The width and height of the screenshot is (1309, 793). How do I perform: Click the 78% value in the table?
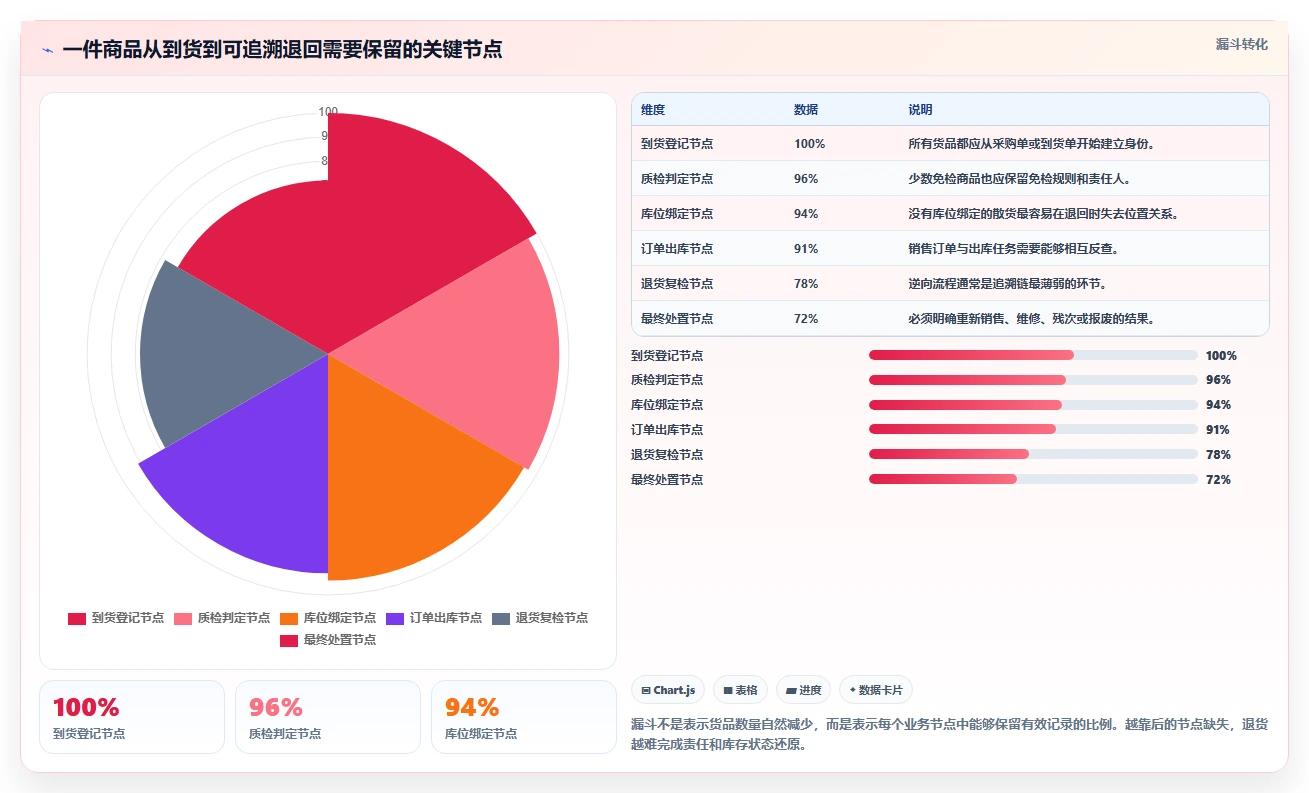coord(806,284)
